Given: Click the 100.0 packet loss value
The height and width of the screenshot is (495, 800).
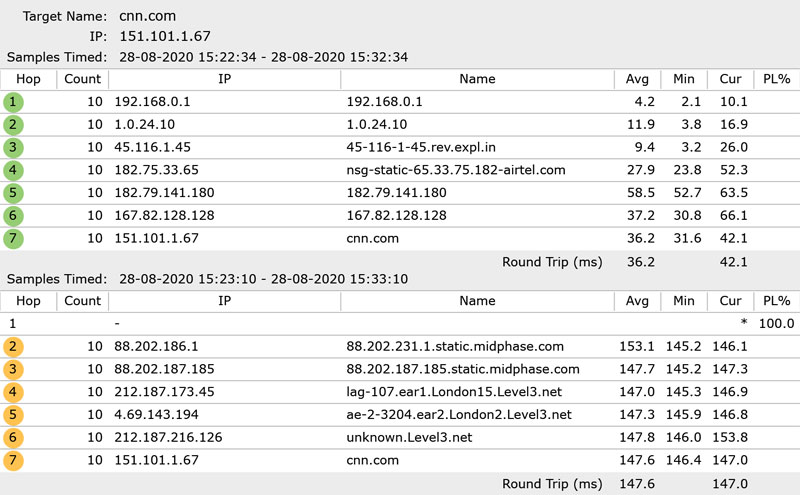Looking at the screenshot, I should coord(777,324).
